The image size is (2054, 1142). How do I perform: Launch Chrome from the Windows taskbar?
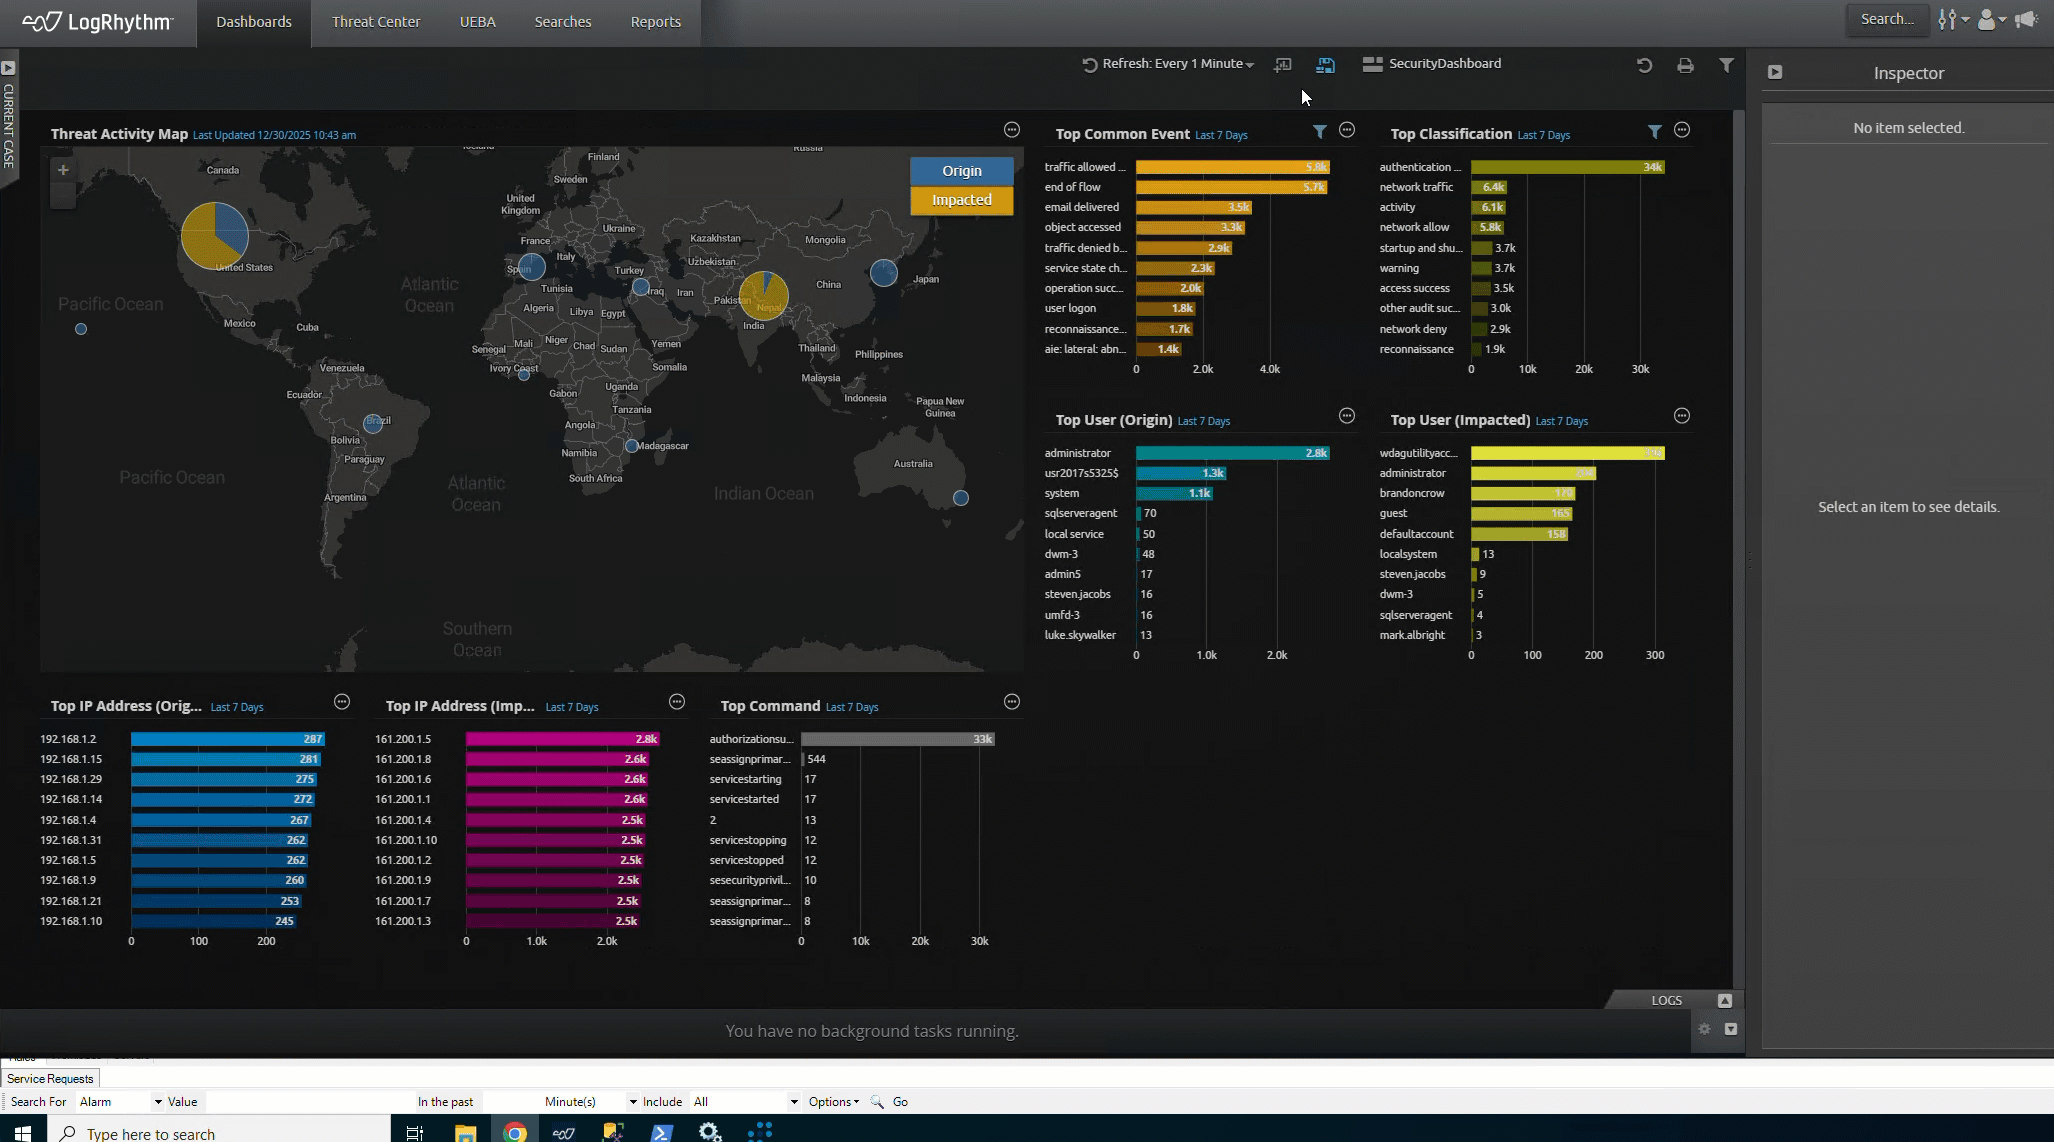coord(516,1131)
